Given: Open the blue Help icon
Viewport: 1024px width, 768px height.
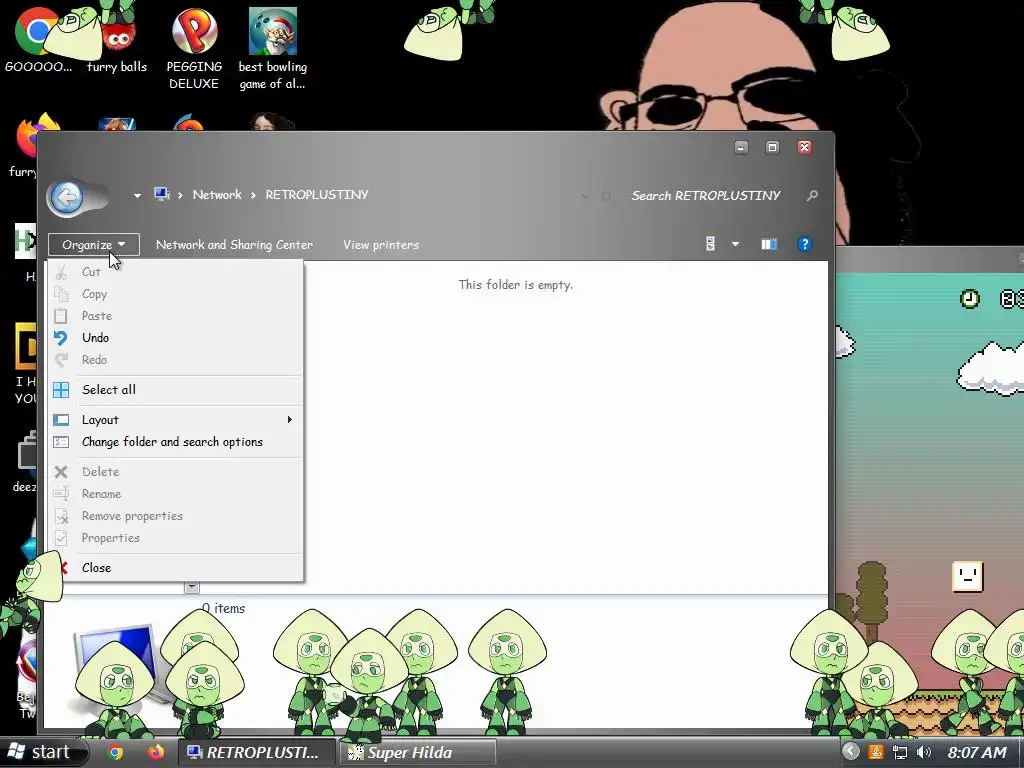Looking at the screenshot, I should [x=805, y=244].
